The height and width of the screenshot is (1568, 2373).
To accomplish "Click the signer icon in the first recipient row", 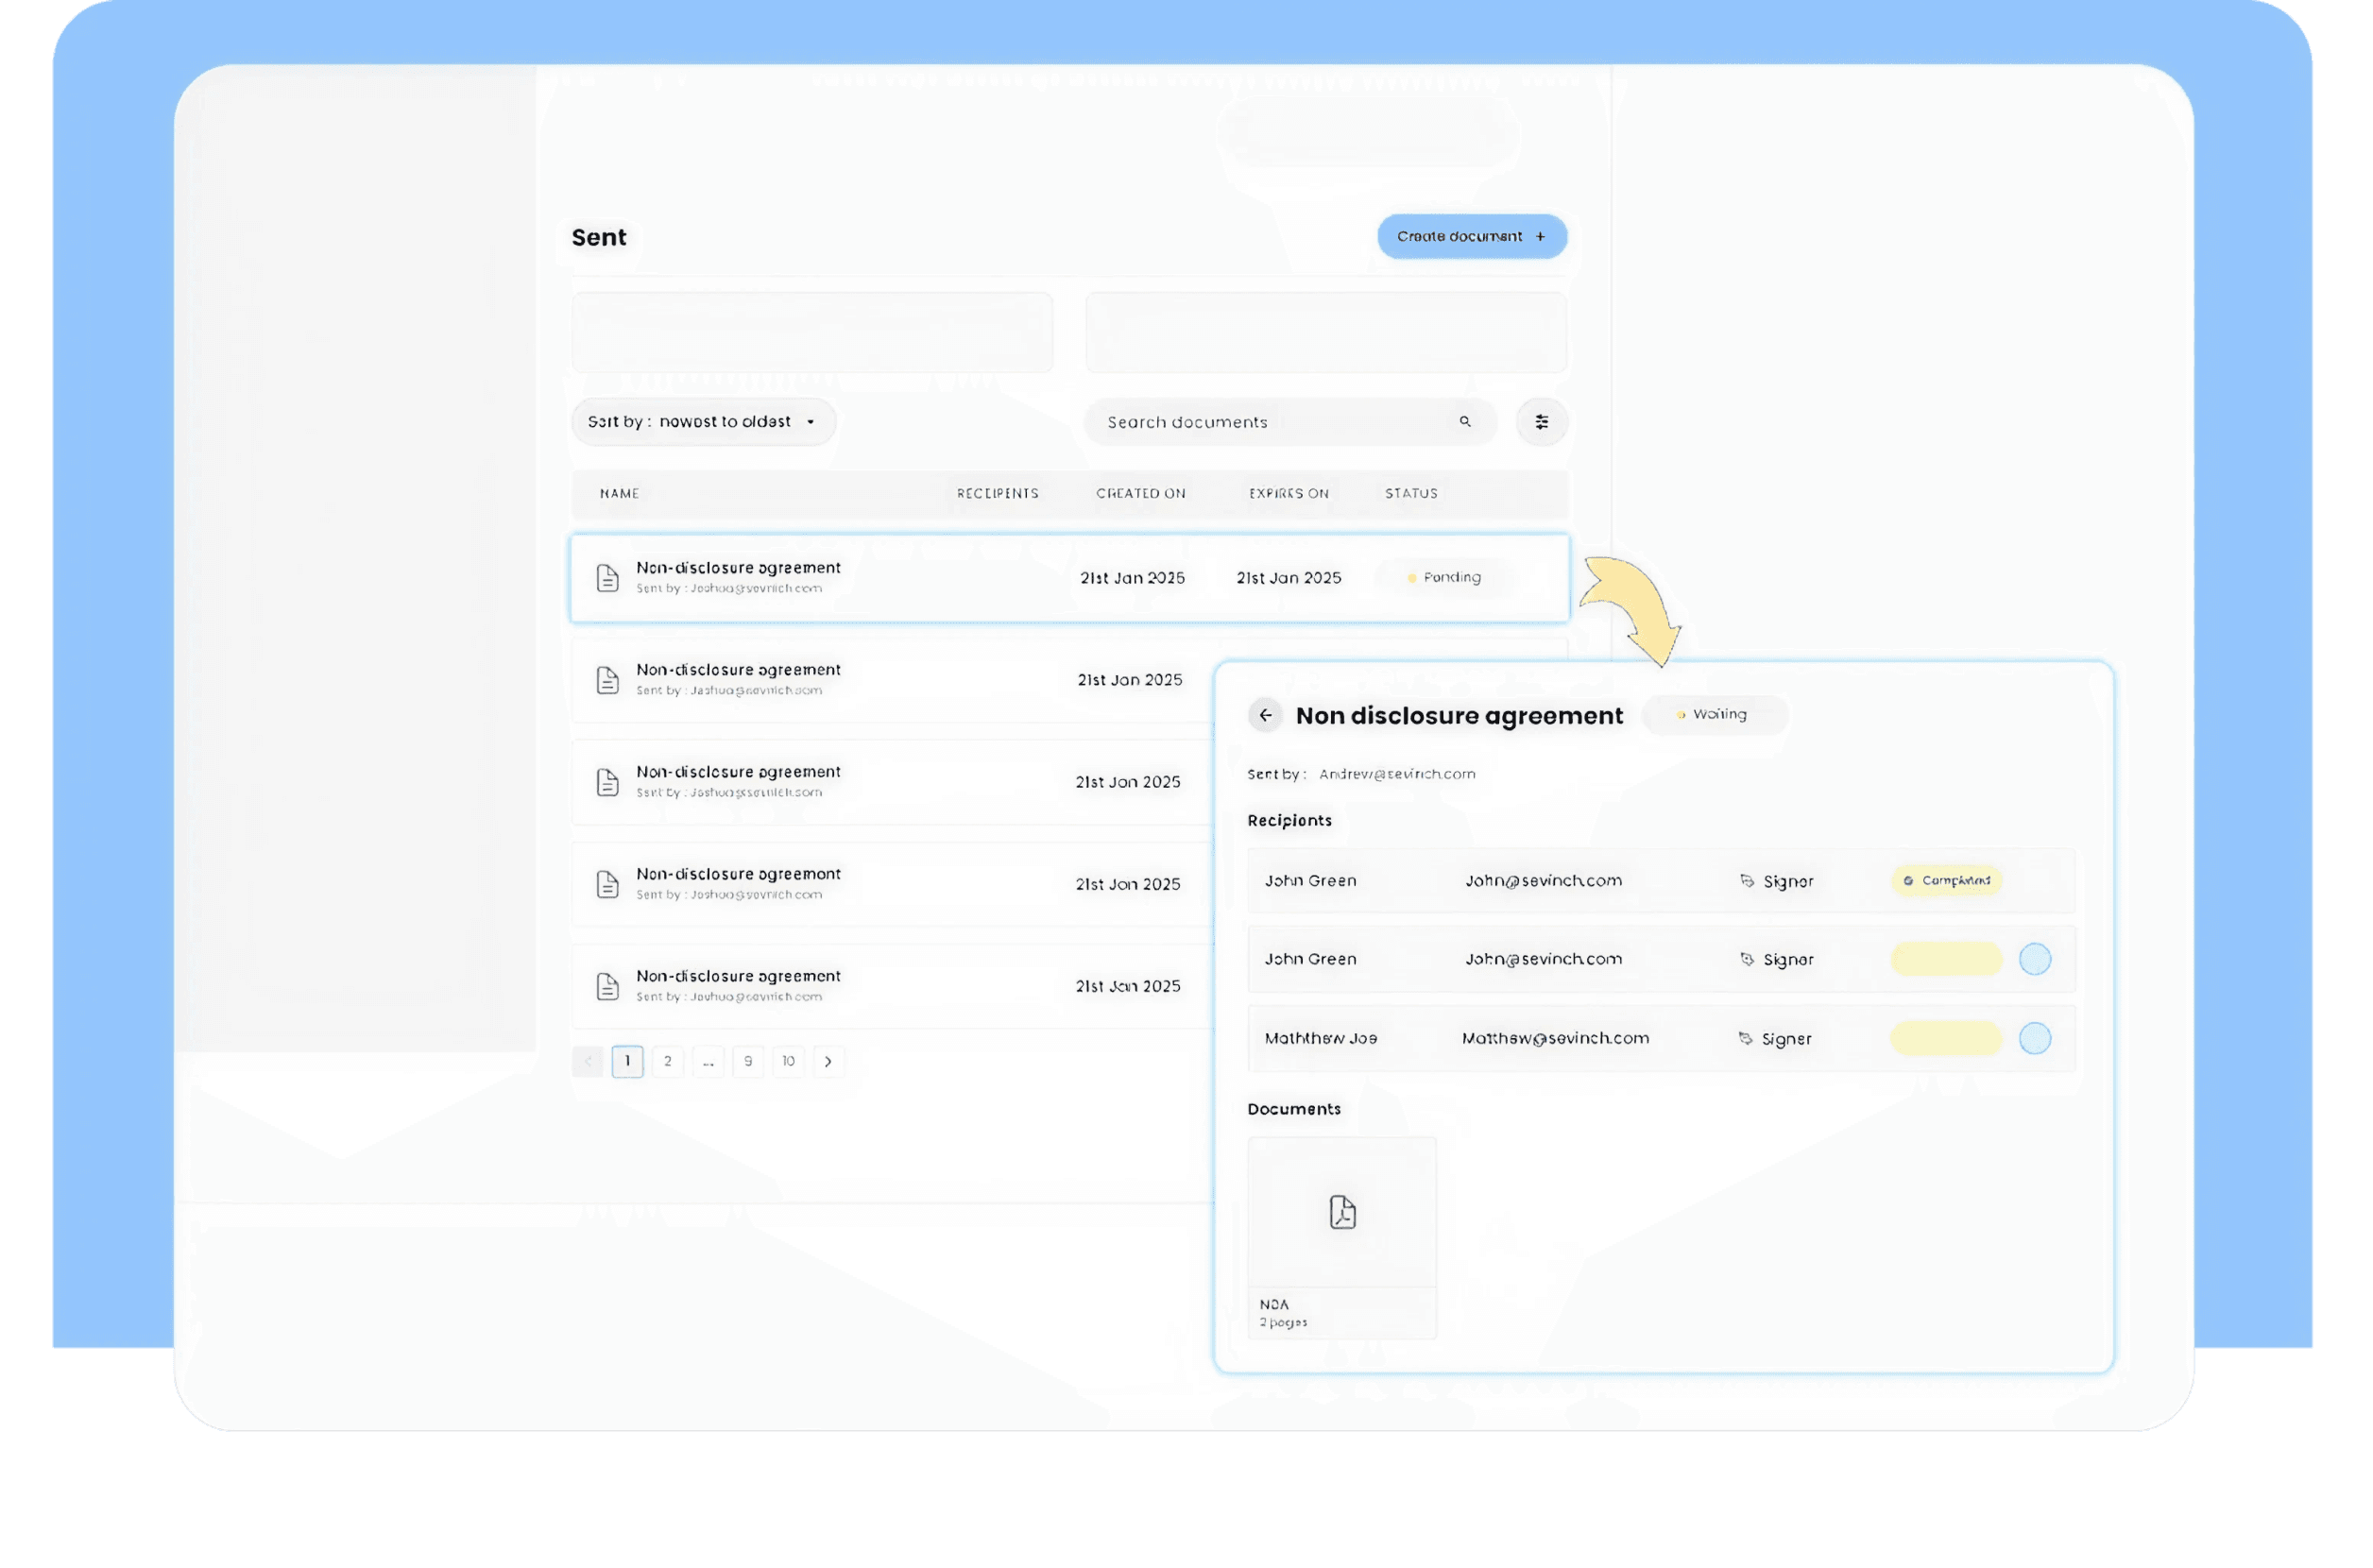I will click(1747, 881).
